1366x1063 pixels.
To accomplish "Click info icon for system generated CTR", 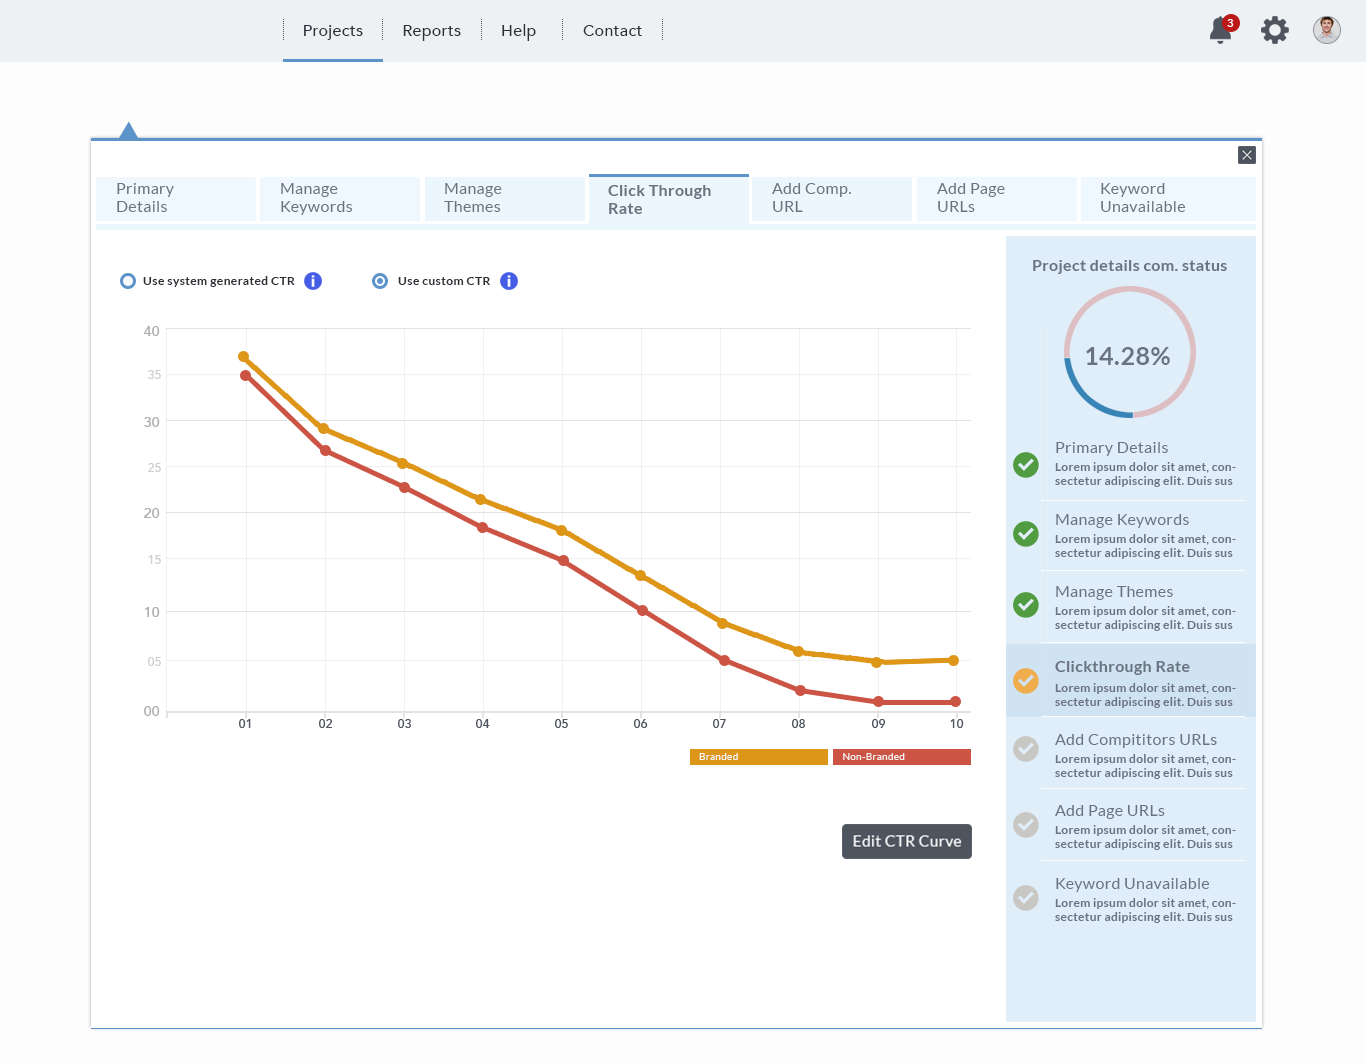I will click(313, 281).
